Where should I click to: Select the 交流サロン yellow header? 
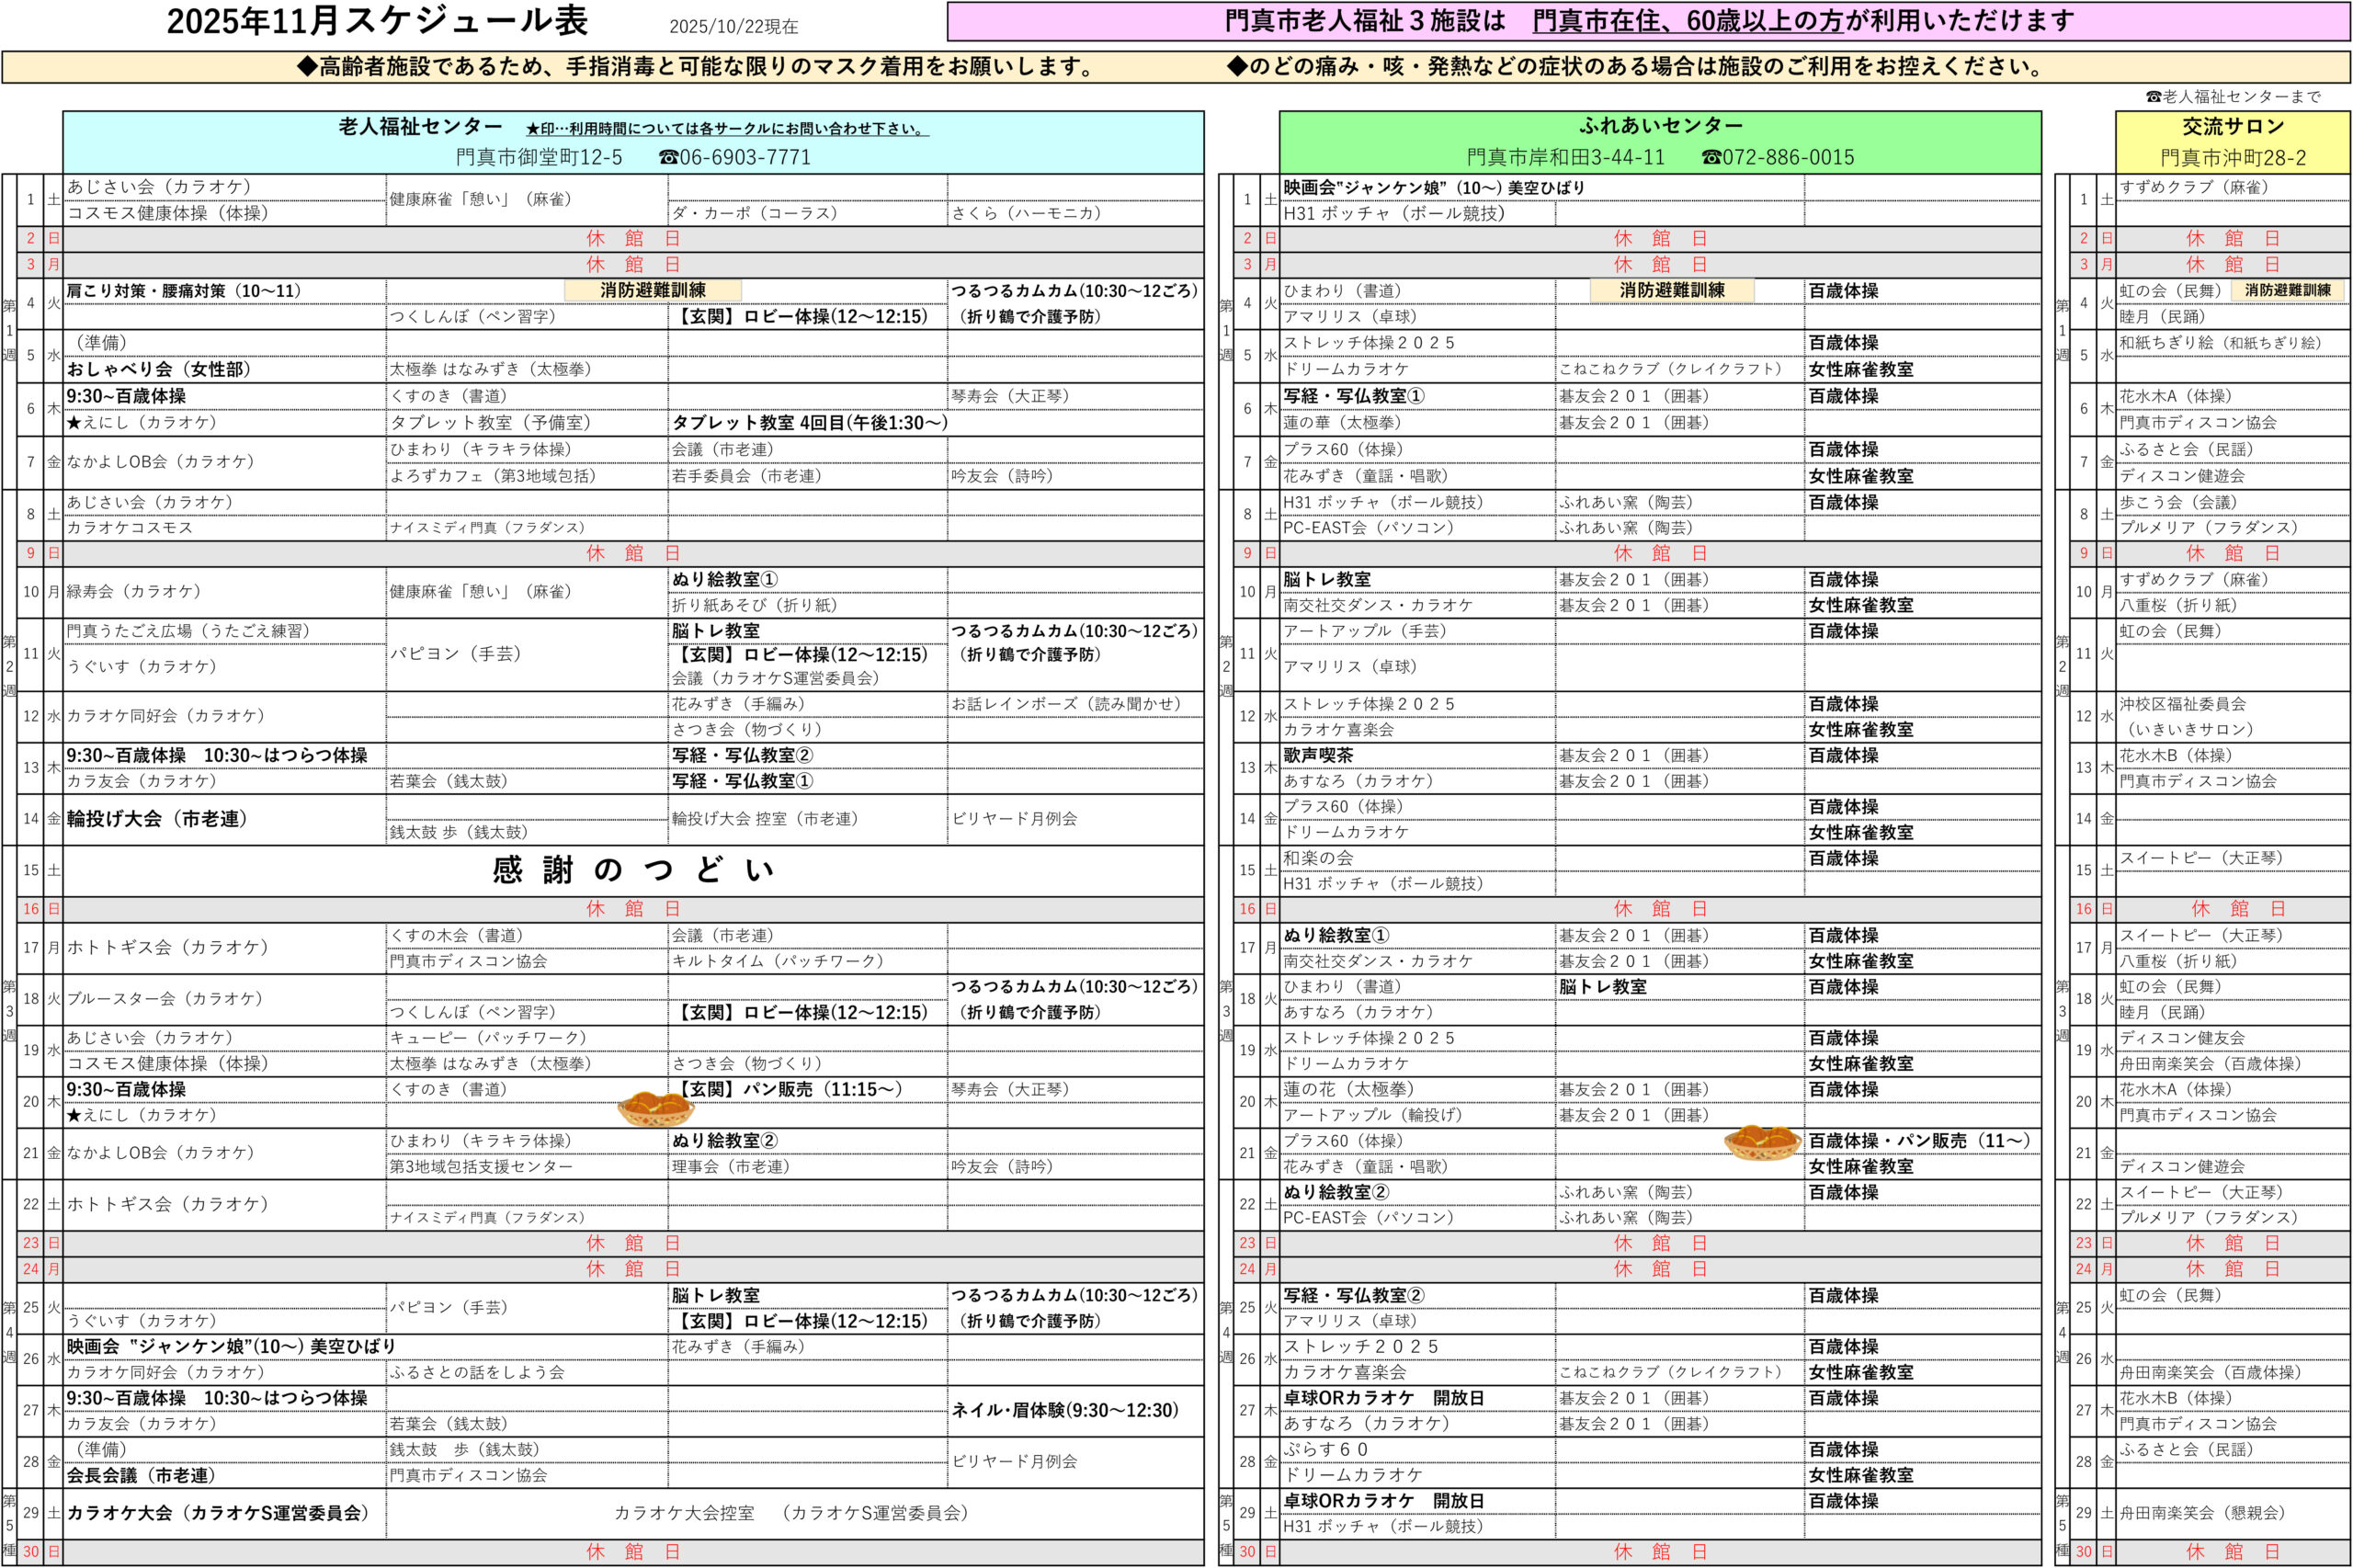coord(2232,127)
